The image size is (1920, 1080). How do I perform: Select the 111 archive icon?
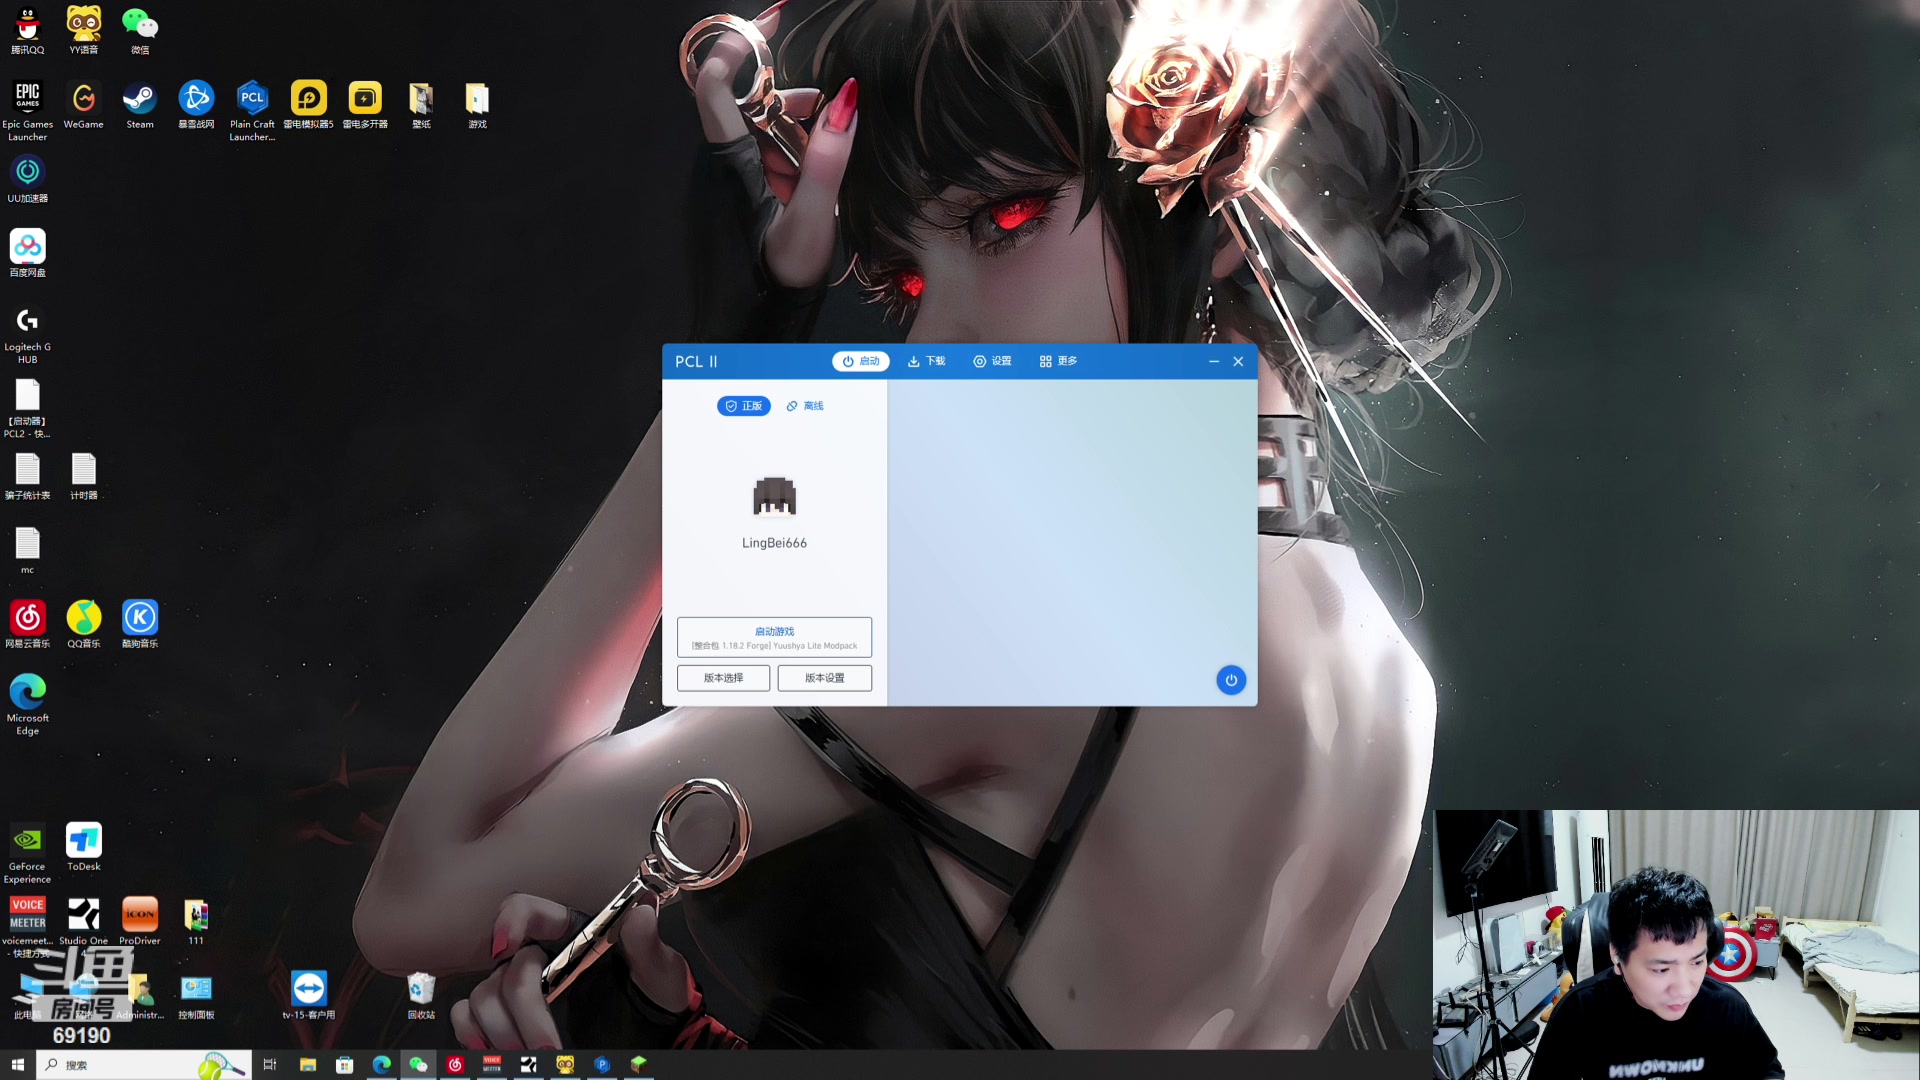click(x=196, y=921)
